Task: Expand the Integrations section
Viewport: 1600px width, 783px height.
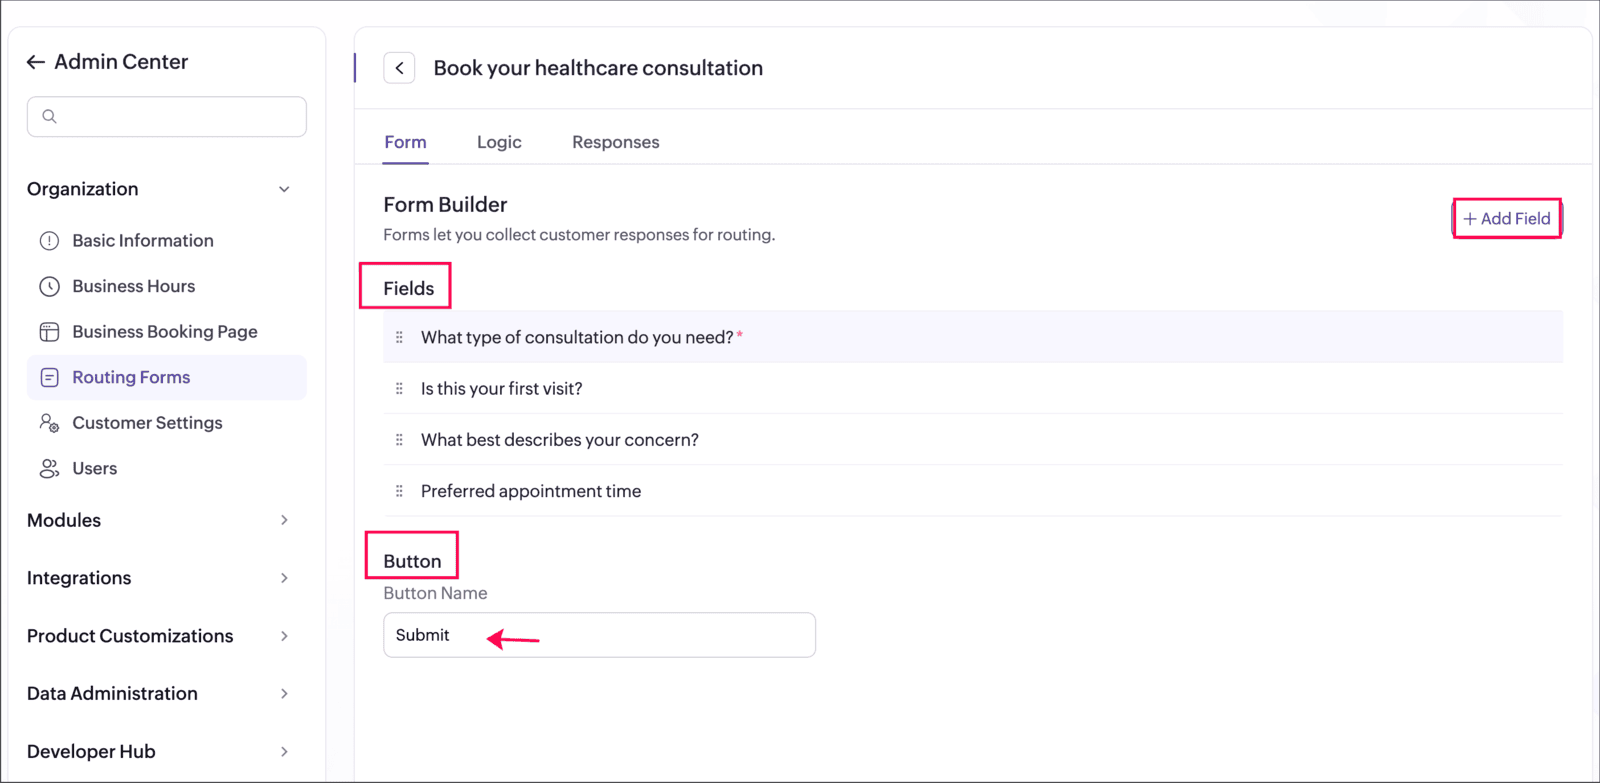Action: [284, 578]
